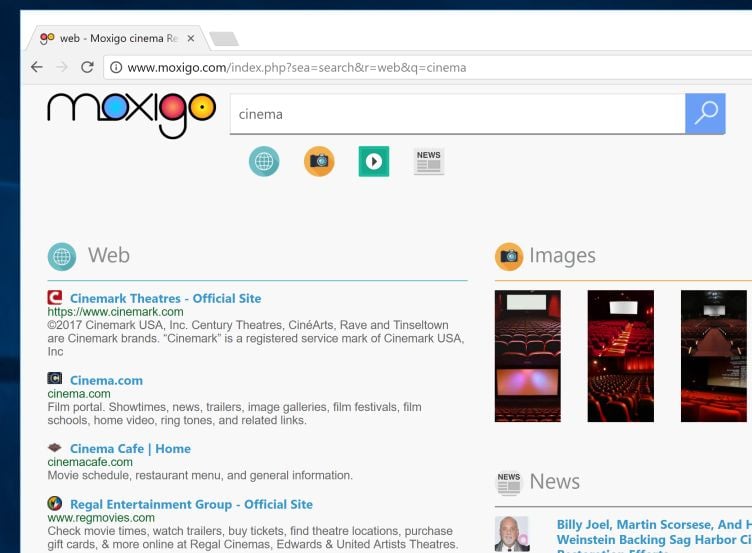Open Cinema Cafe | Home link
This screenshot has height=553, width=752.
pos(130,449)
